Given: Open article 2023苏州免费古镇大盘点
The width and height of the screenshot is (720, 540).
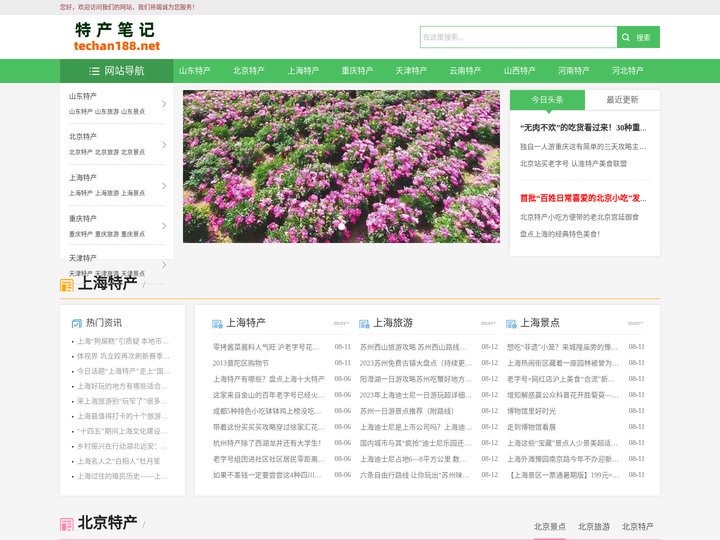Looking at the screenshot, I should (415, 363).
